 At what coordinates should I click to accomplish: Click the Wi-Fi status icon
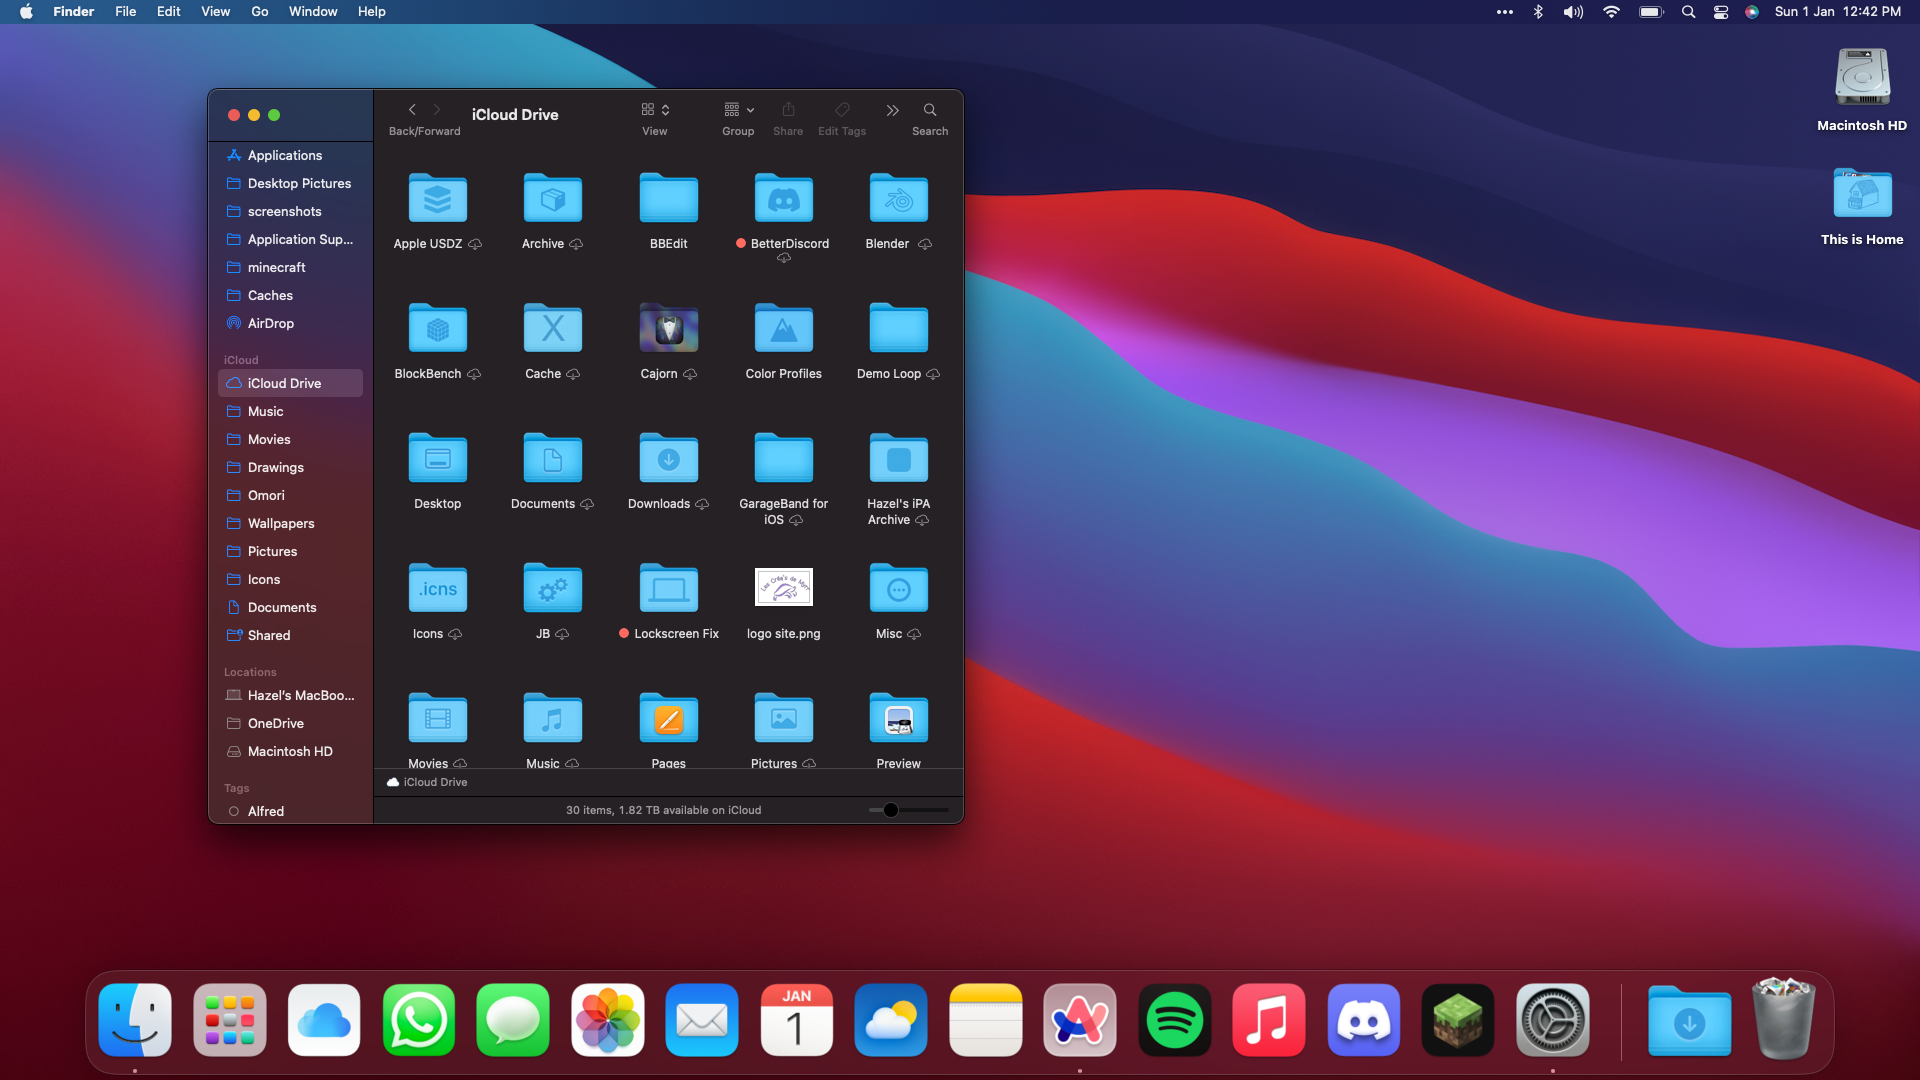[x=1611, y=12]
